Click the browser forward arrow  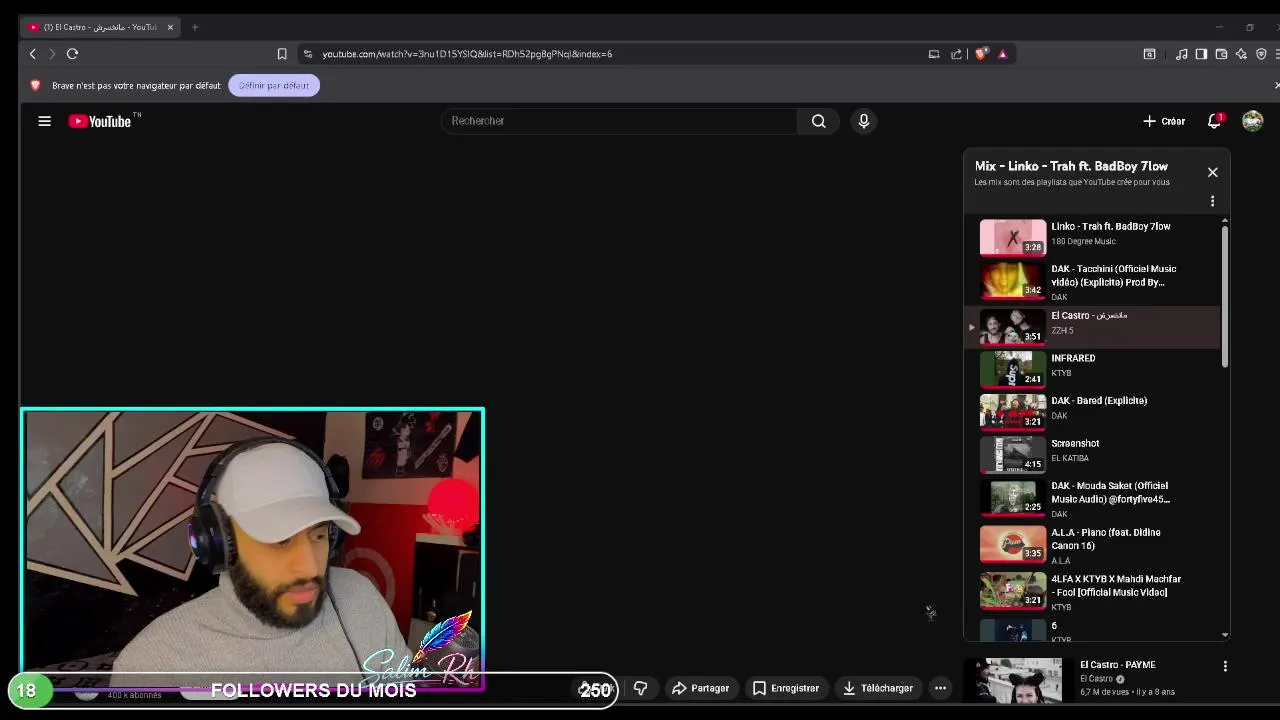[x=52, y=54]
